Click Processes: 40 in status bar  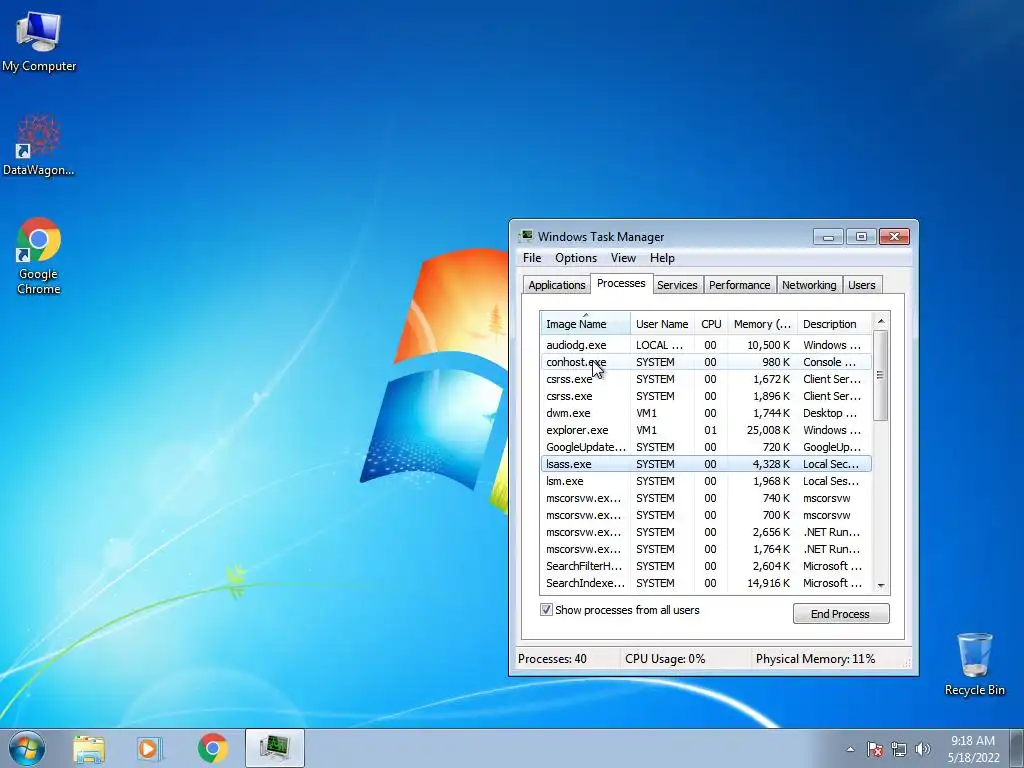552,659
